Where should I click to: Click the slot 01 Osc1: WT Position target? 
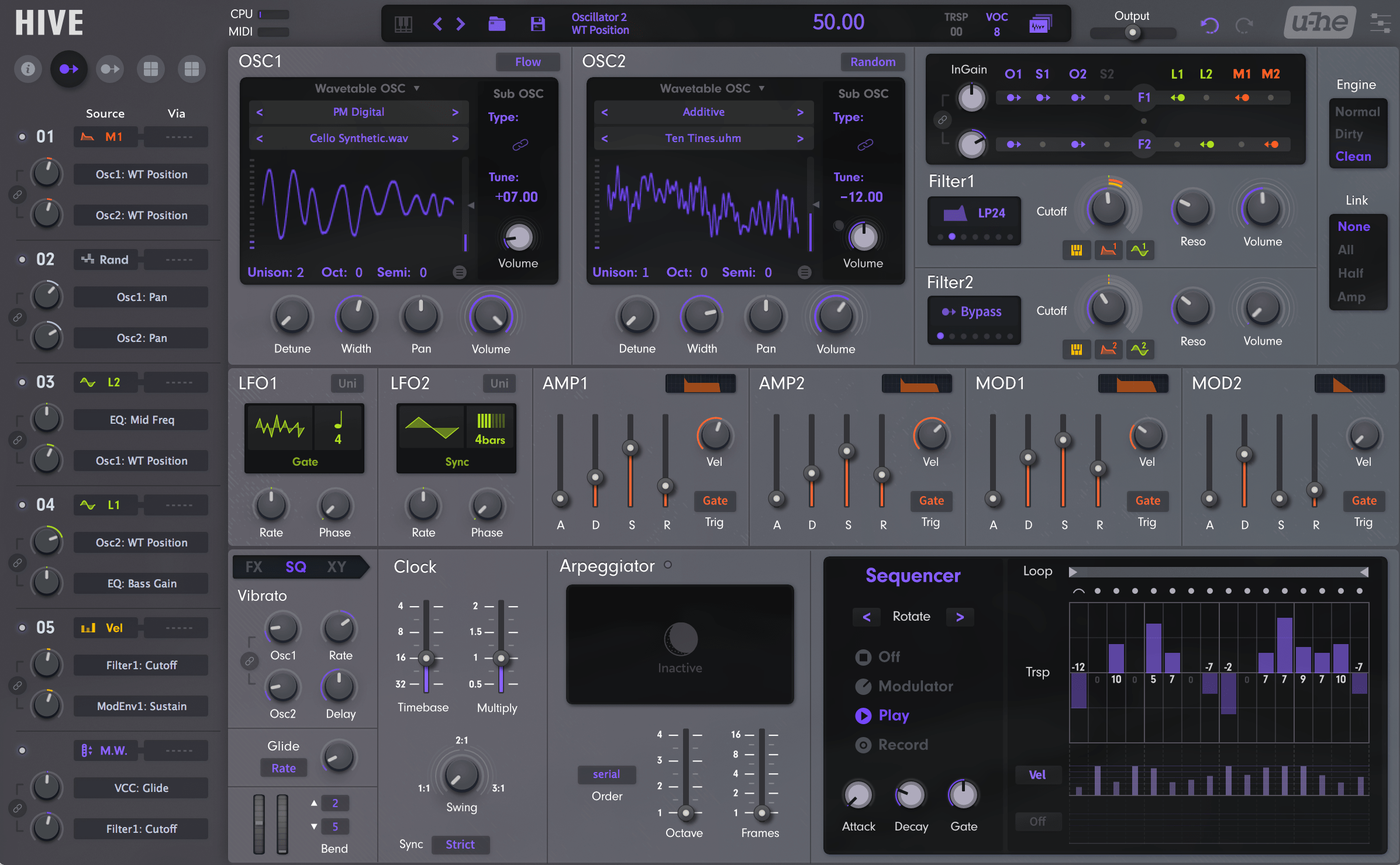[141, 174]
